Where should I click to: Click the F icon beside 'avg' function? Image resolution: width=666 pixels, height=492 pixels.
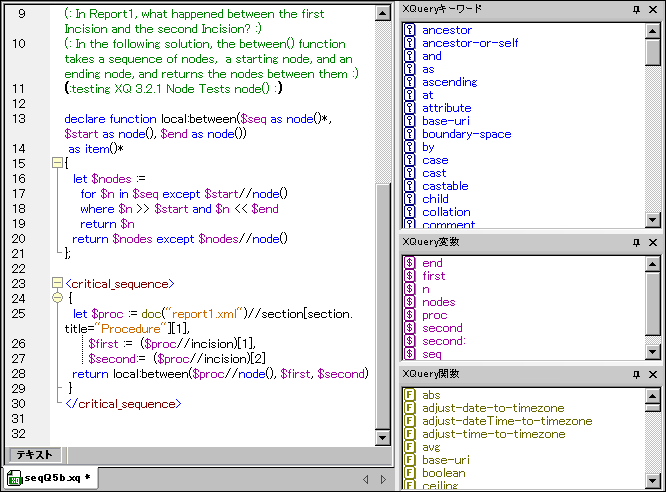pos(409,448)
